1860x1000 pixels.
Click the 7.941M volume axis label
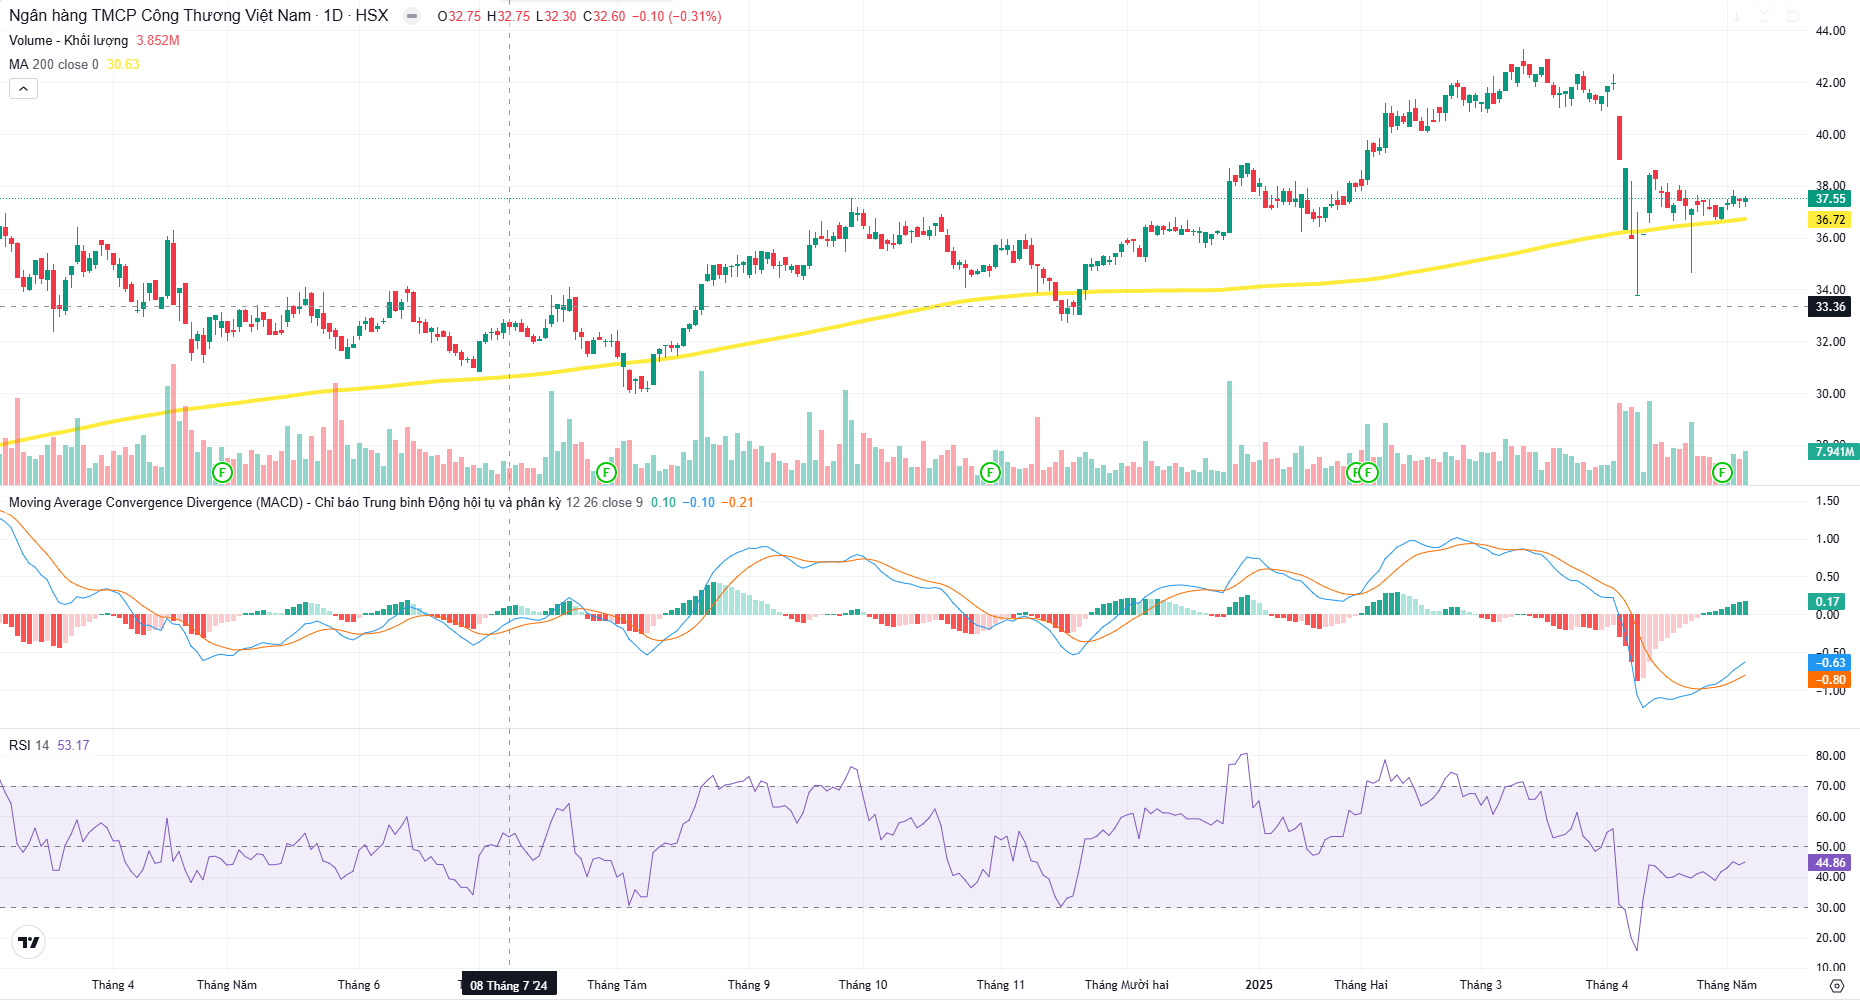pos(1834,452)
